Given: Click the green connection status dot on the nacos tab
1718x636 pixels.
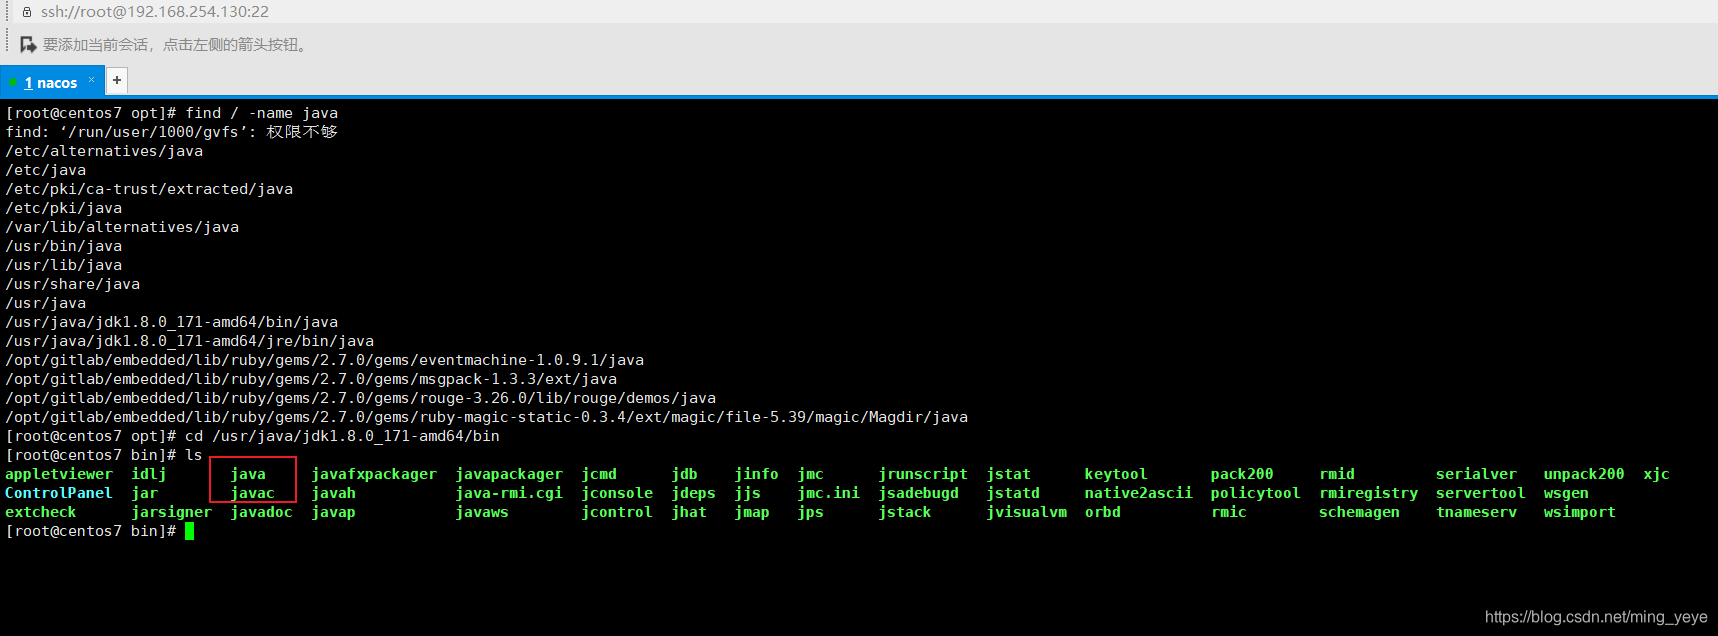Looking at the screenshot, I should point(13,82).
